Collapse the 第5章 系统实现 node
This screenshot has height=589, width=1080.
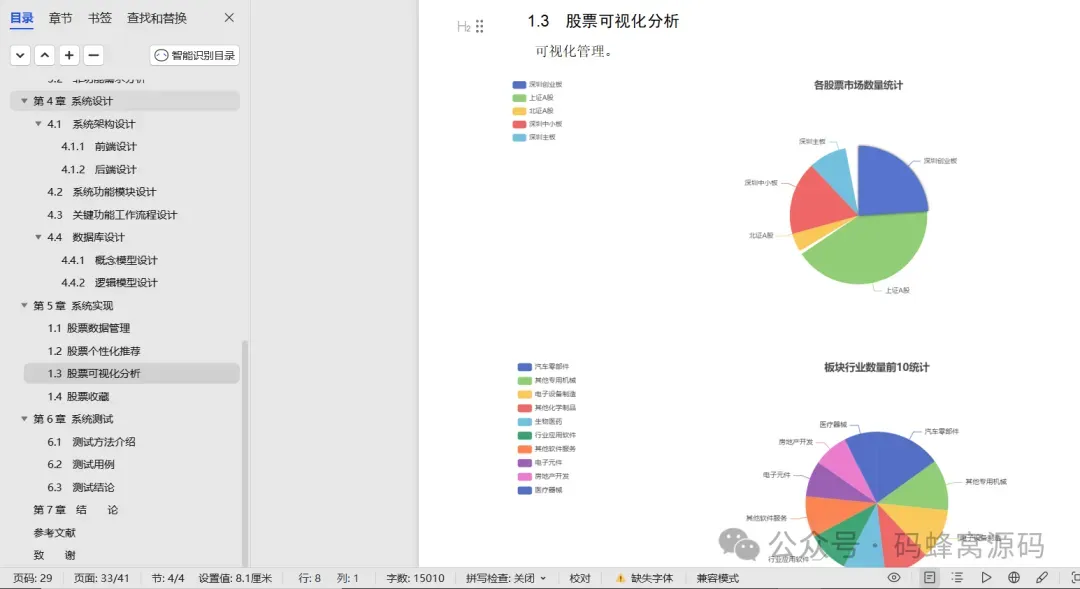click(24, 305)
